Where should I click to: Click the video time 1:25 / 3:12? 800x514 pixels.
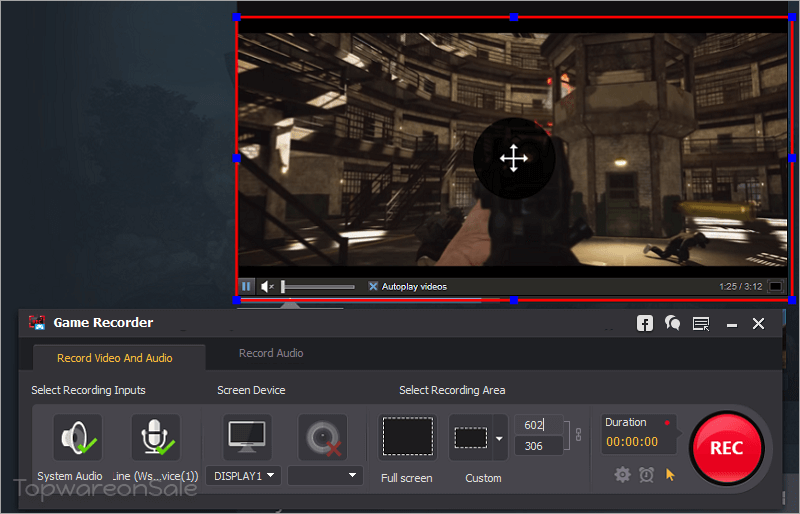(740, 286)
